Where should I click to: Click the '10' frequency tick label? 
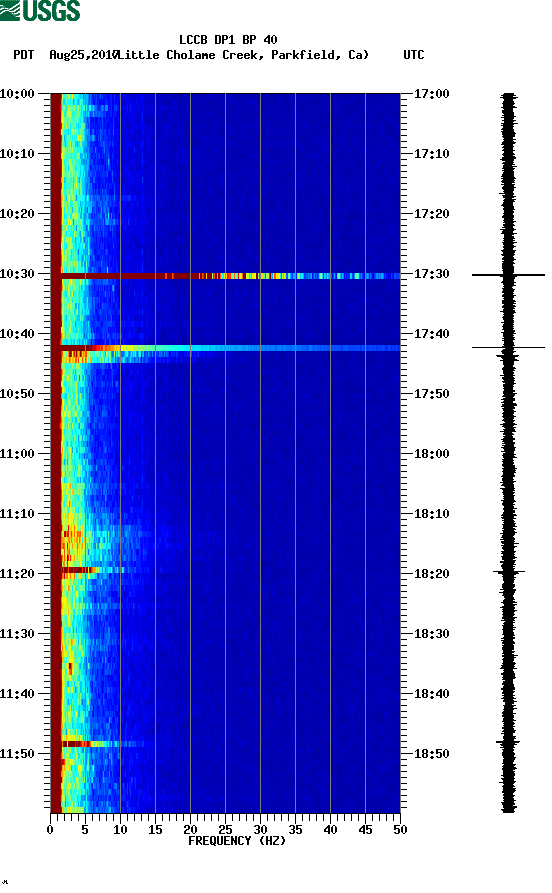pyautogui.click(x=120, y=830)
